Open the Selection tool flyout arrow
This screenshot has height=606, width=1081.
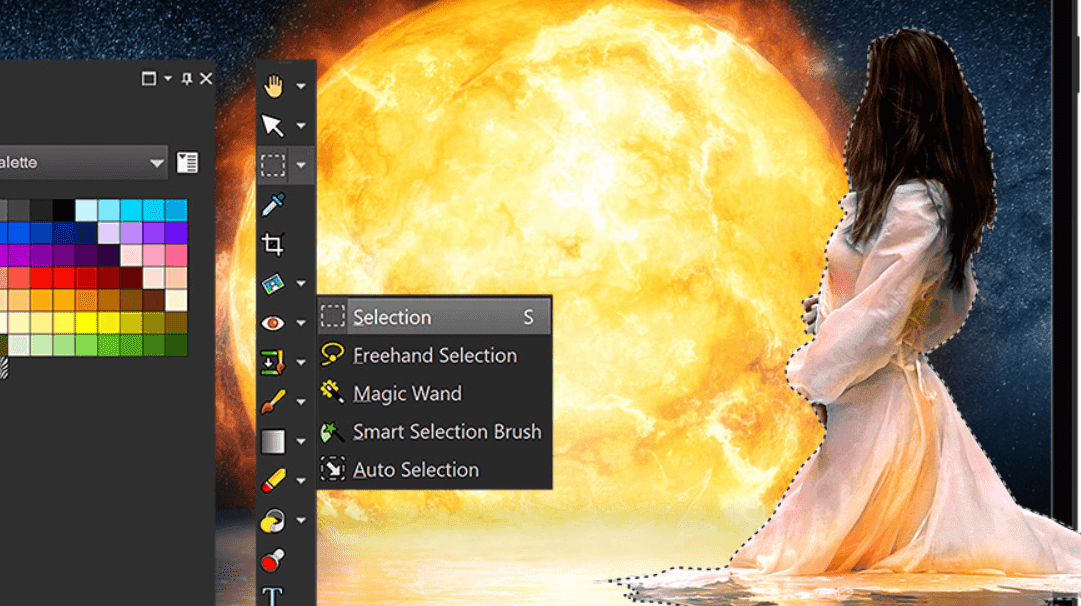point(301,165)
